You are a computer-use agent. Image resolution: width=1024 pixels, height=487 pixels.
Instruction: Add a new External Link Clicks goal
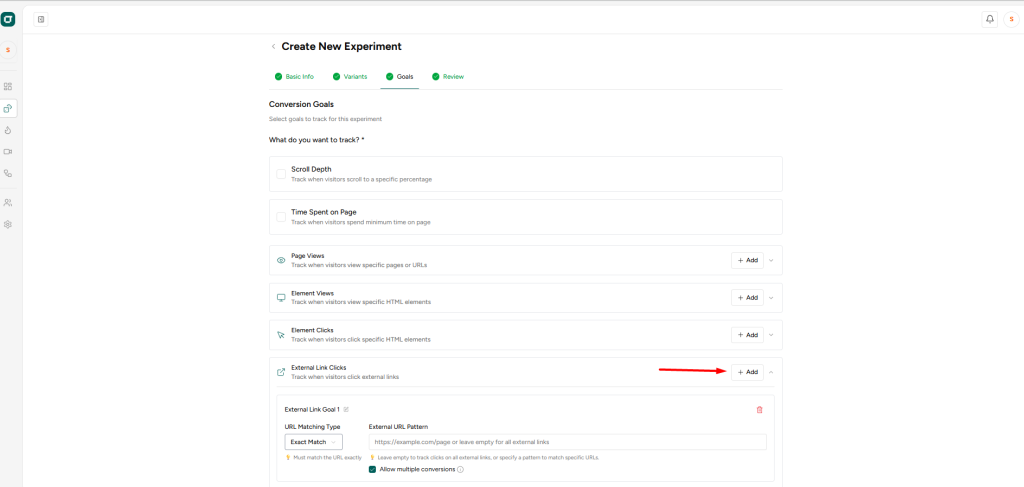747,372
